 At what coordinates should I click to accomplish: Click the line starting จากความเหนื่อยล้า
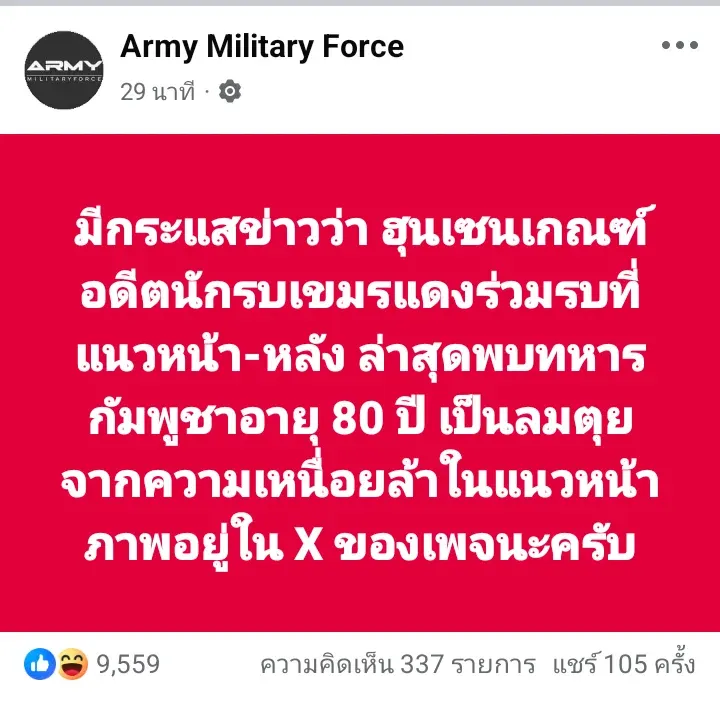click(360, 480)
